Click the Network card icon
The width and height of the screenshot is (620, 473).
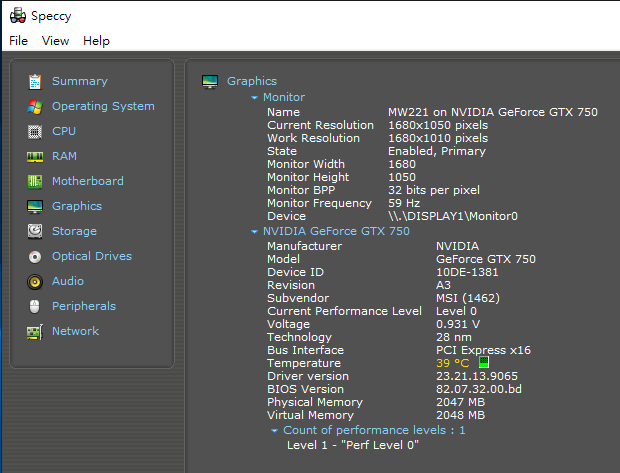click(x=35, y=332)
